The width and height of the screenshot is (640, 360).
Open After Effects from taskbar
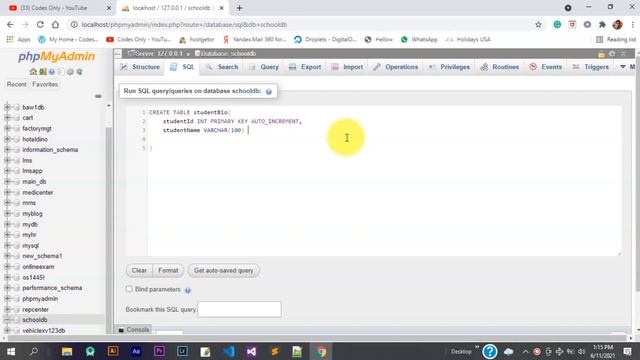click(136, 351)
